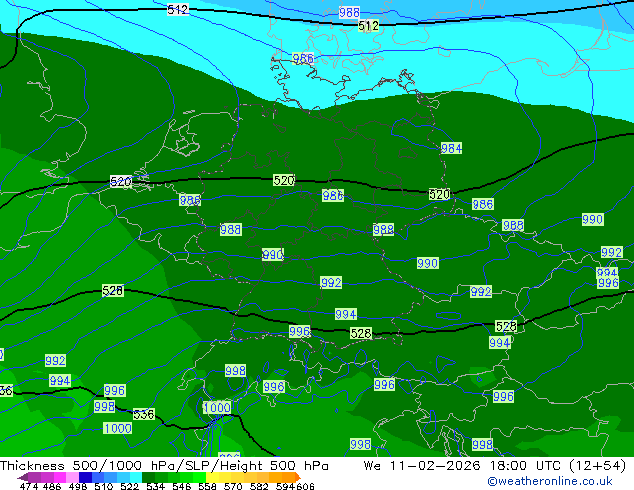Open the weatheronline.co.uk copyright link
Screen dimensions: 634x490
click(550, 481)
